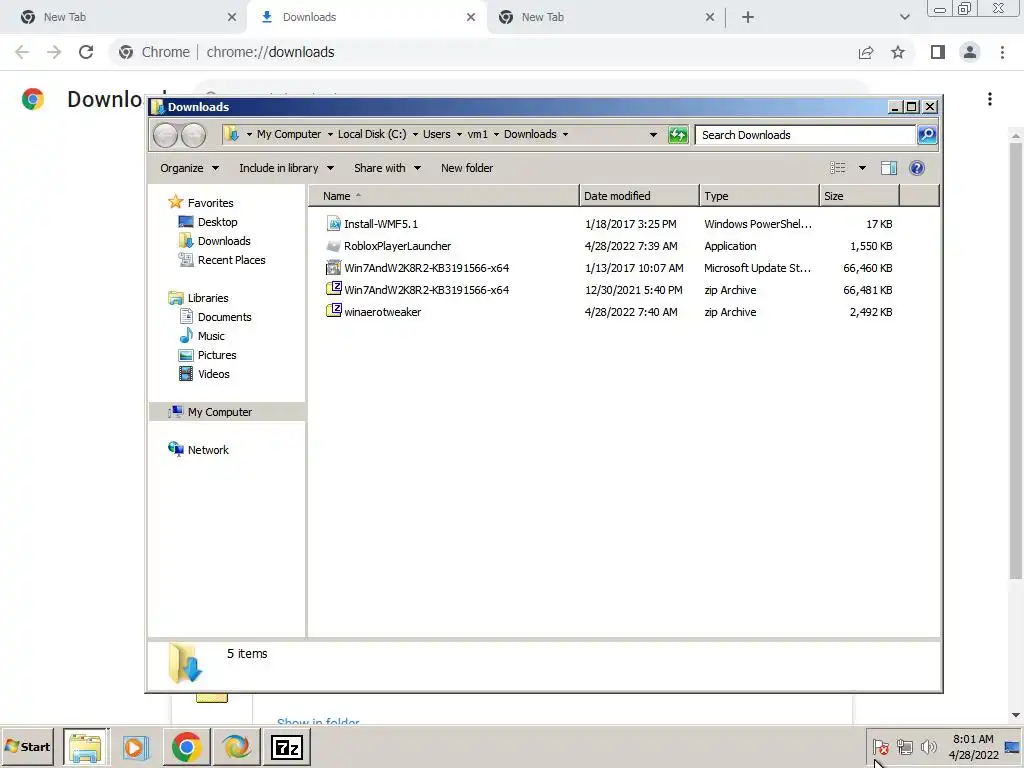
Task: Open Chrome side panel icon
Action: point(938,52)
